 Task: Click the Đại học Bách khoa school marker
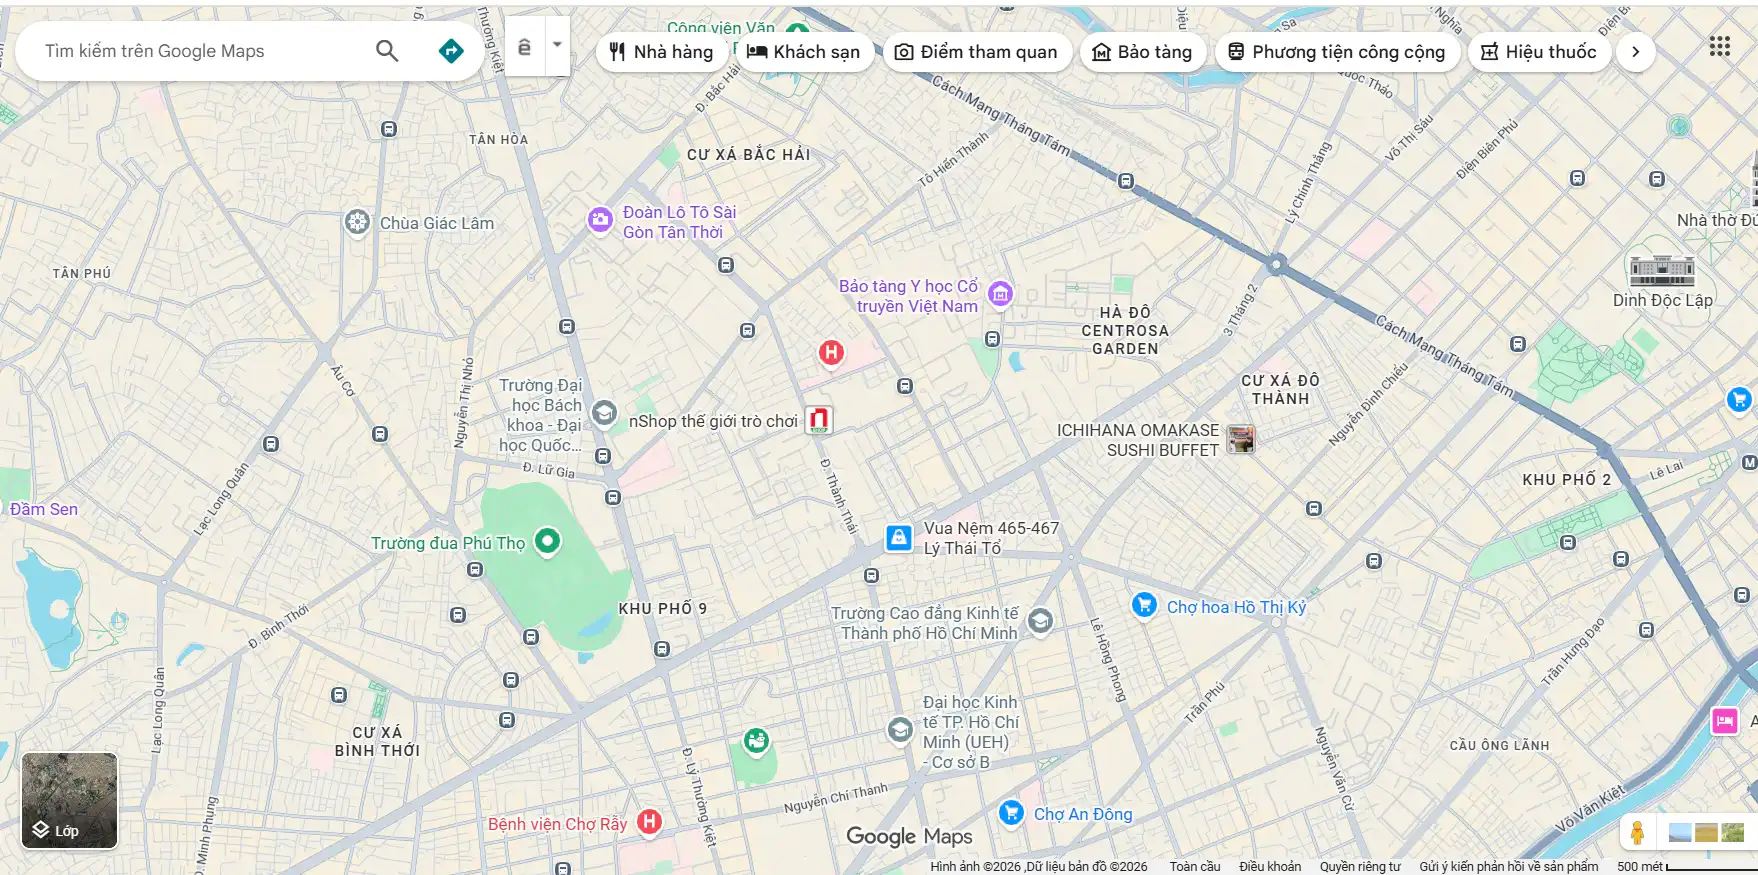(x=604, y=413)
